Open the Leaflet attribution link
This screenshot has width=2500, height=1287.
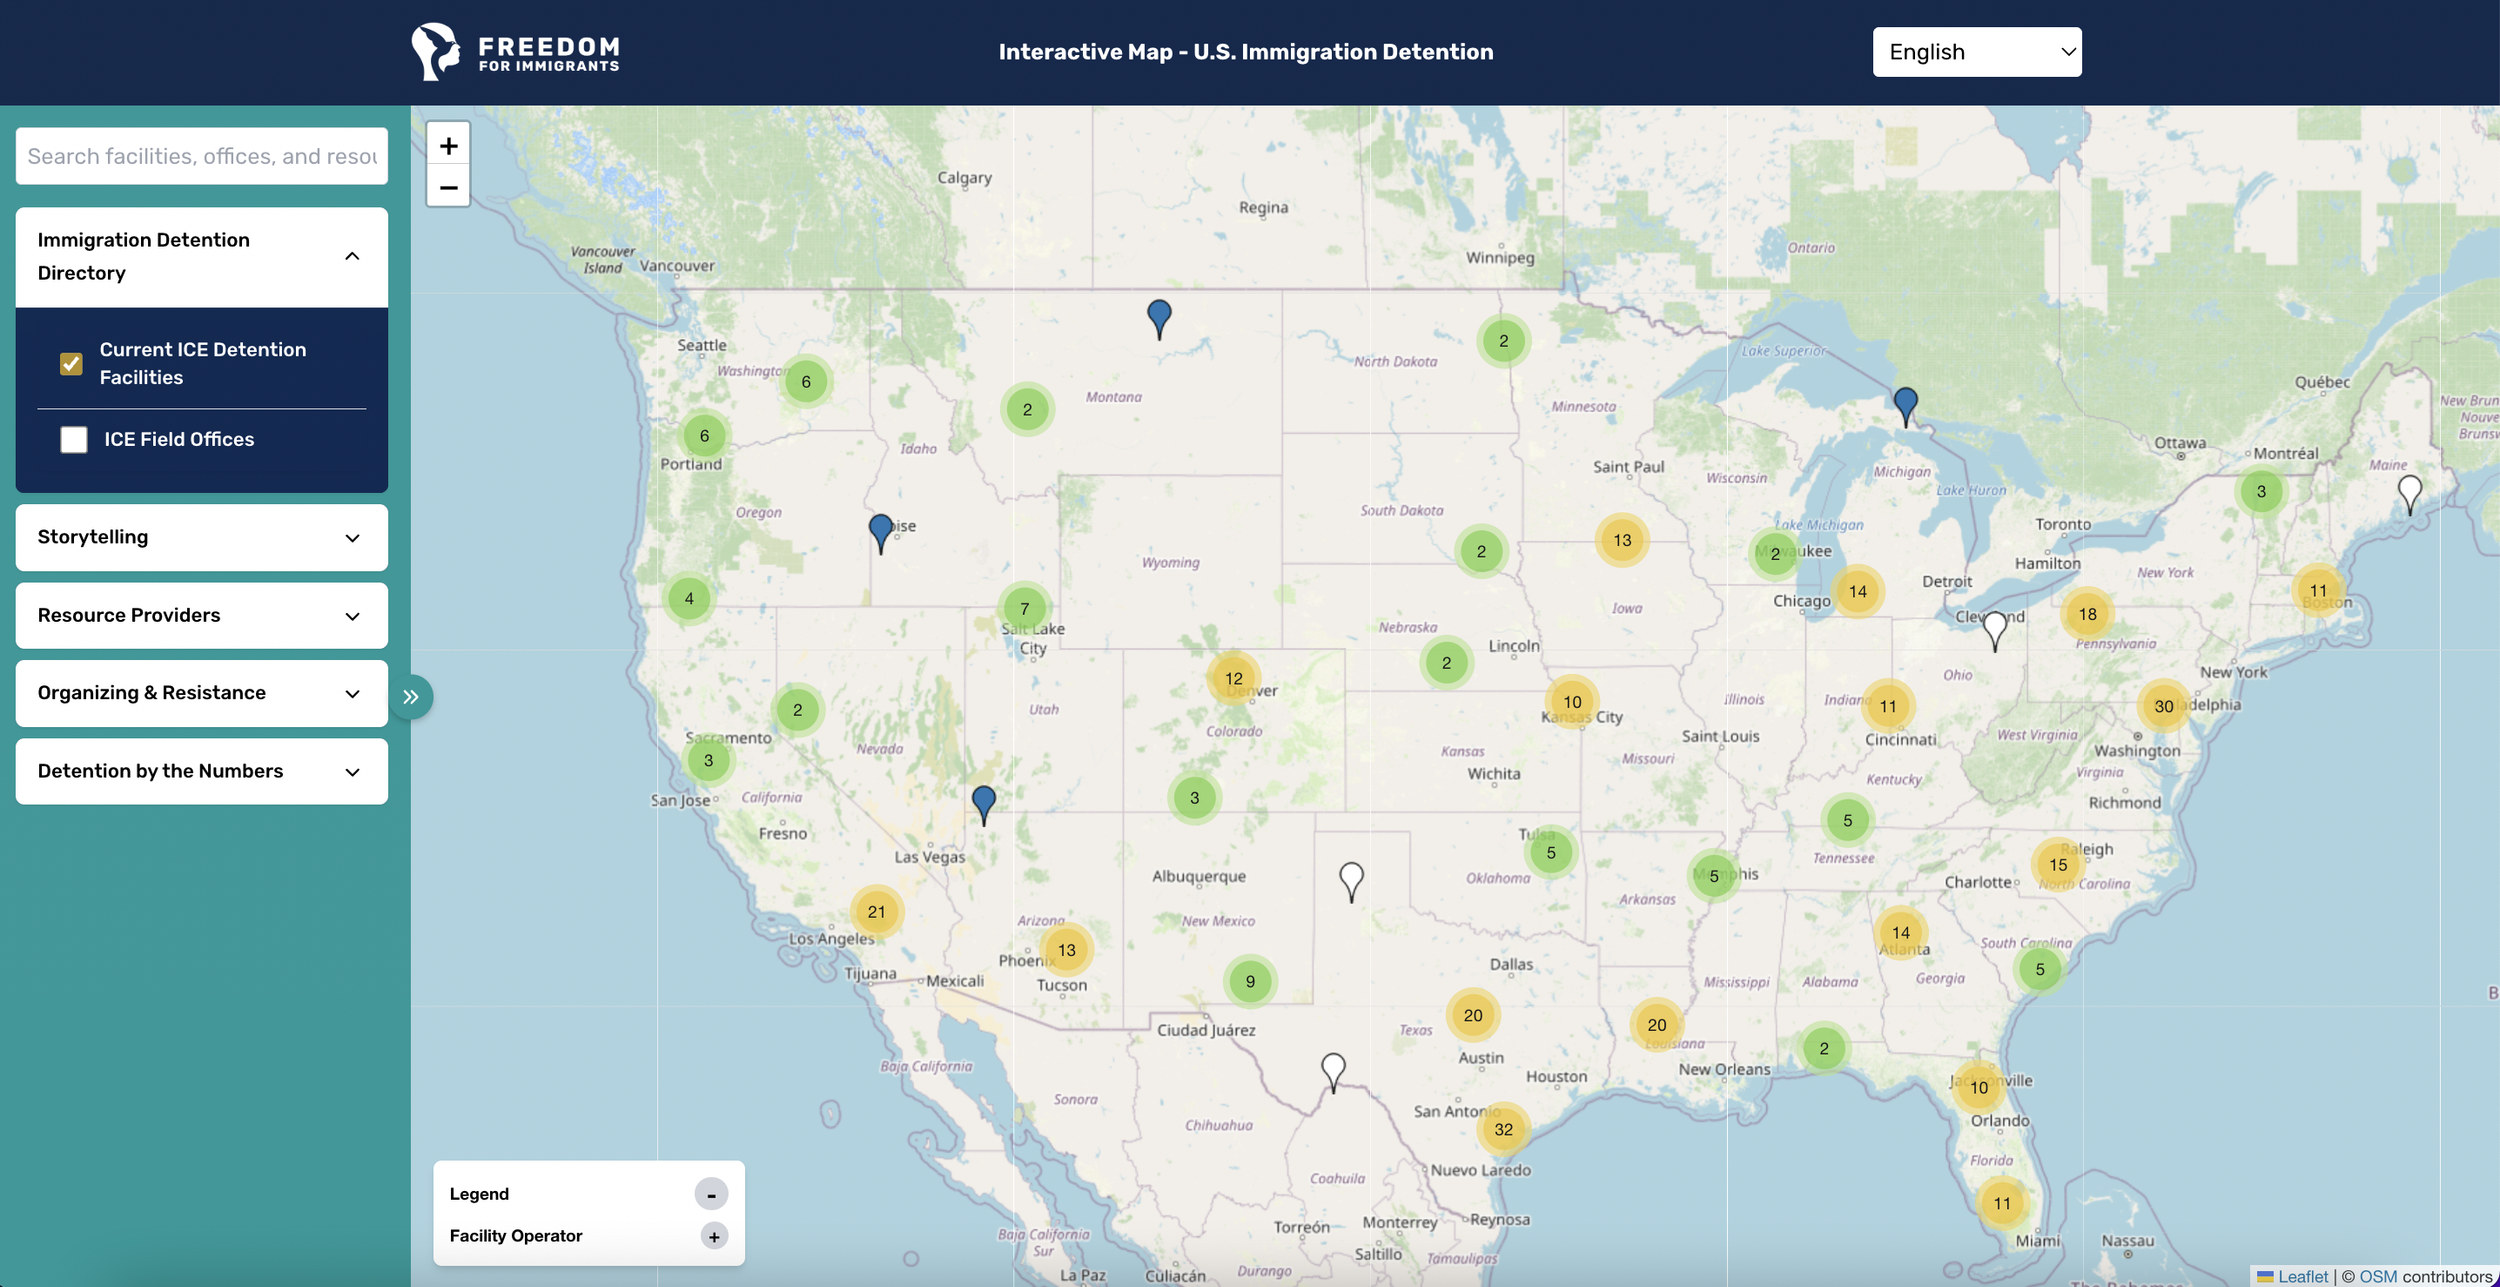[x=2302, y=1276]
